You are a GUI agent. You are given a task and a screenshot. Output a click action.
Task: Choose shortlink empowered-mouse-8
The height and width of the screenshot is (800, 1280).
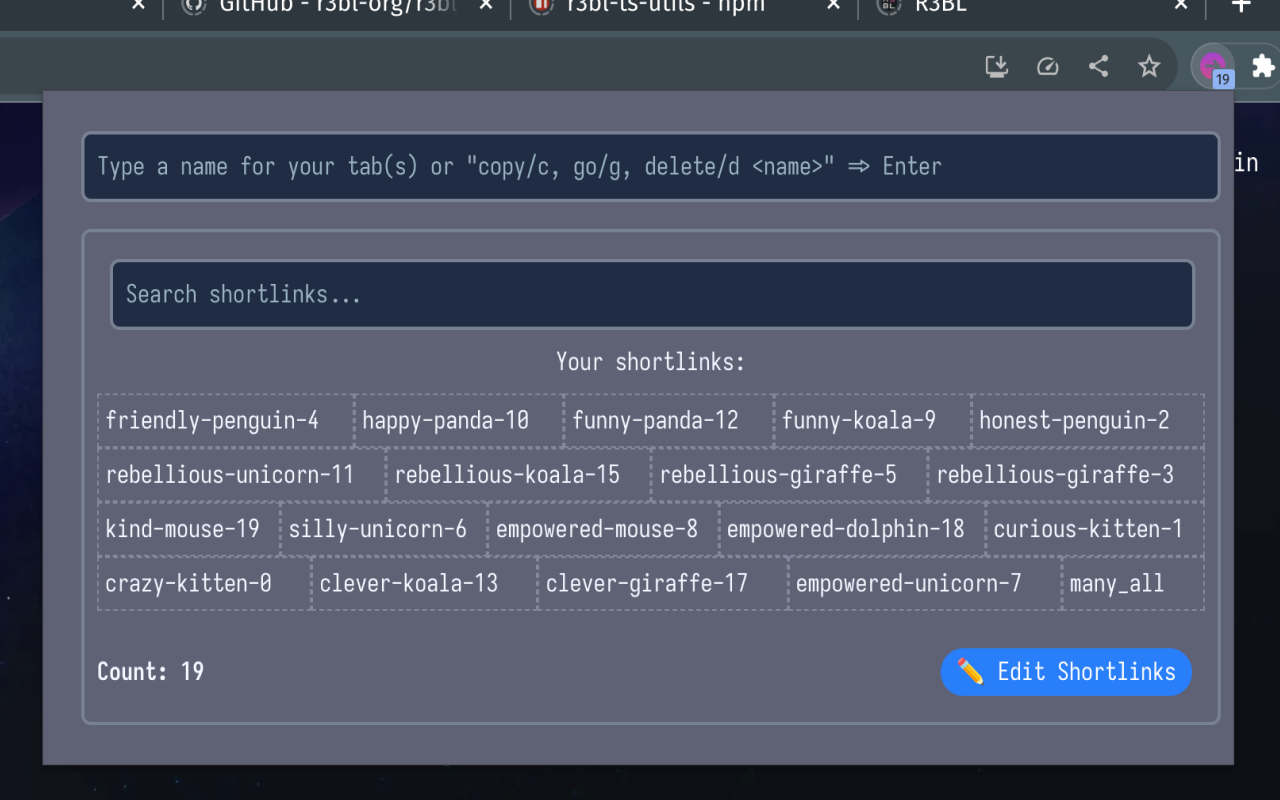coord(603,528)
